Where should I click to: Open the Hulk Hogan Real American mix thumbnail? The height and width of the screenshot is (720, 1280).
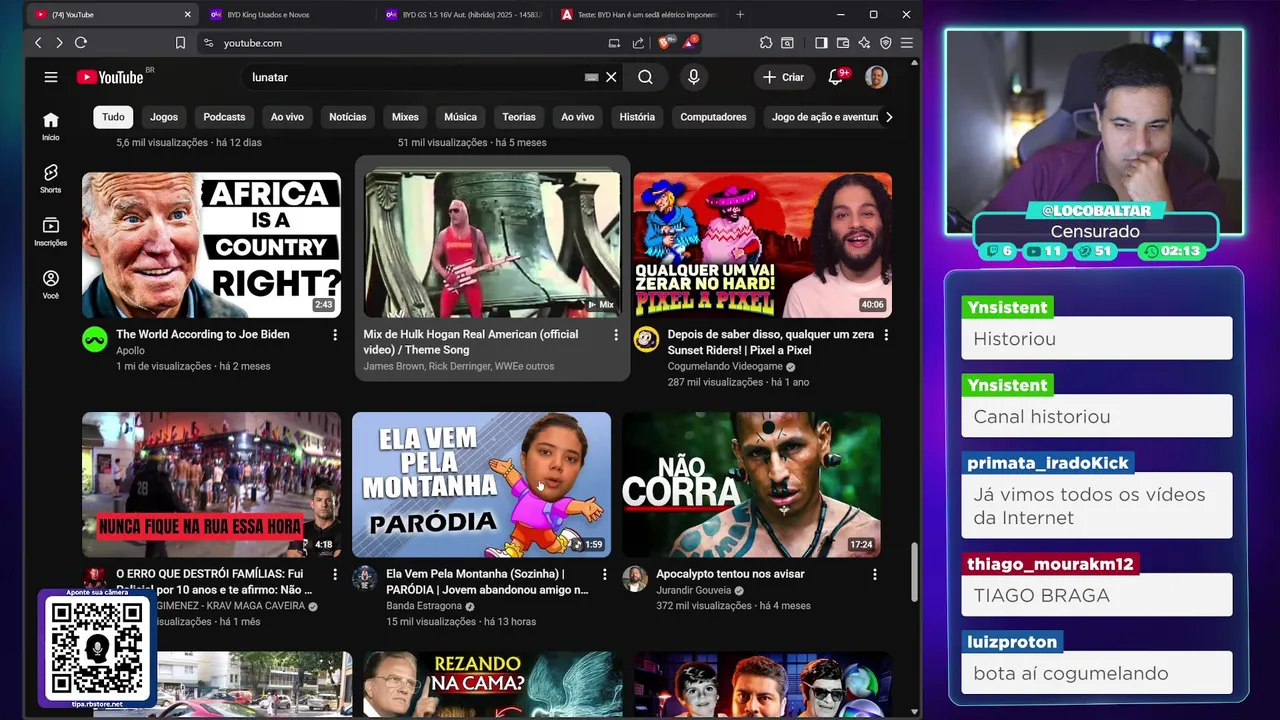pos(492,245)
